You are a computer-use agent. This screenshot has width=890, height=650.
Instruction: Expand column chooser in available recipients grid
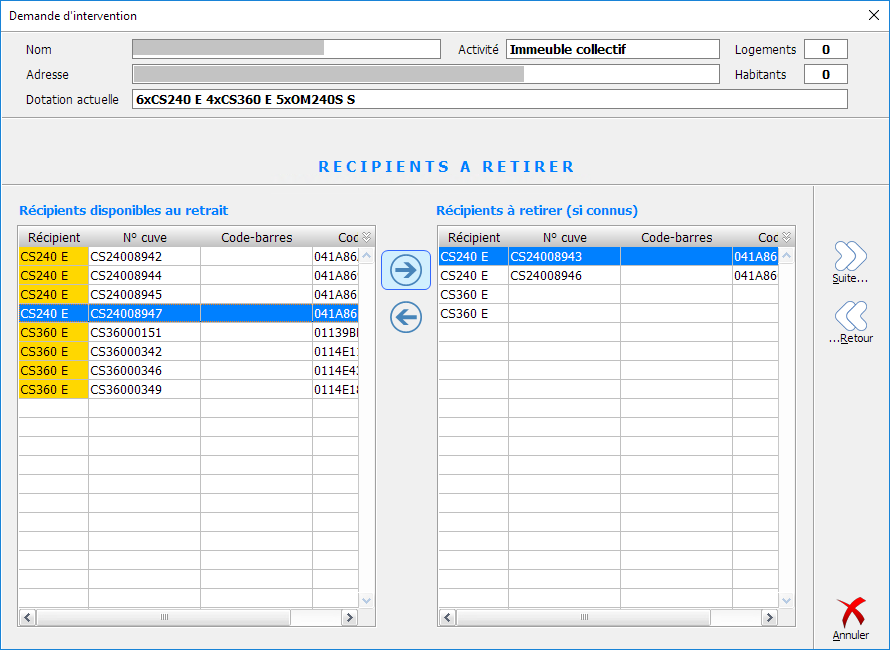(366, 237)
